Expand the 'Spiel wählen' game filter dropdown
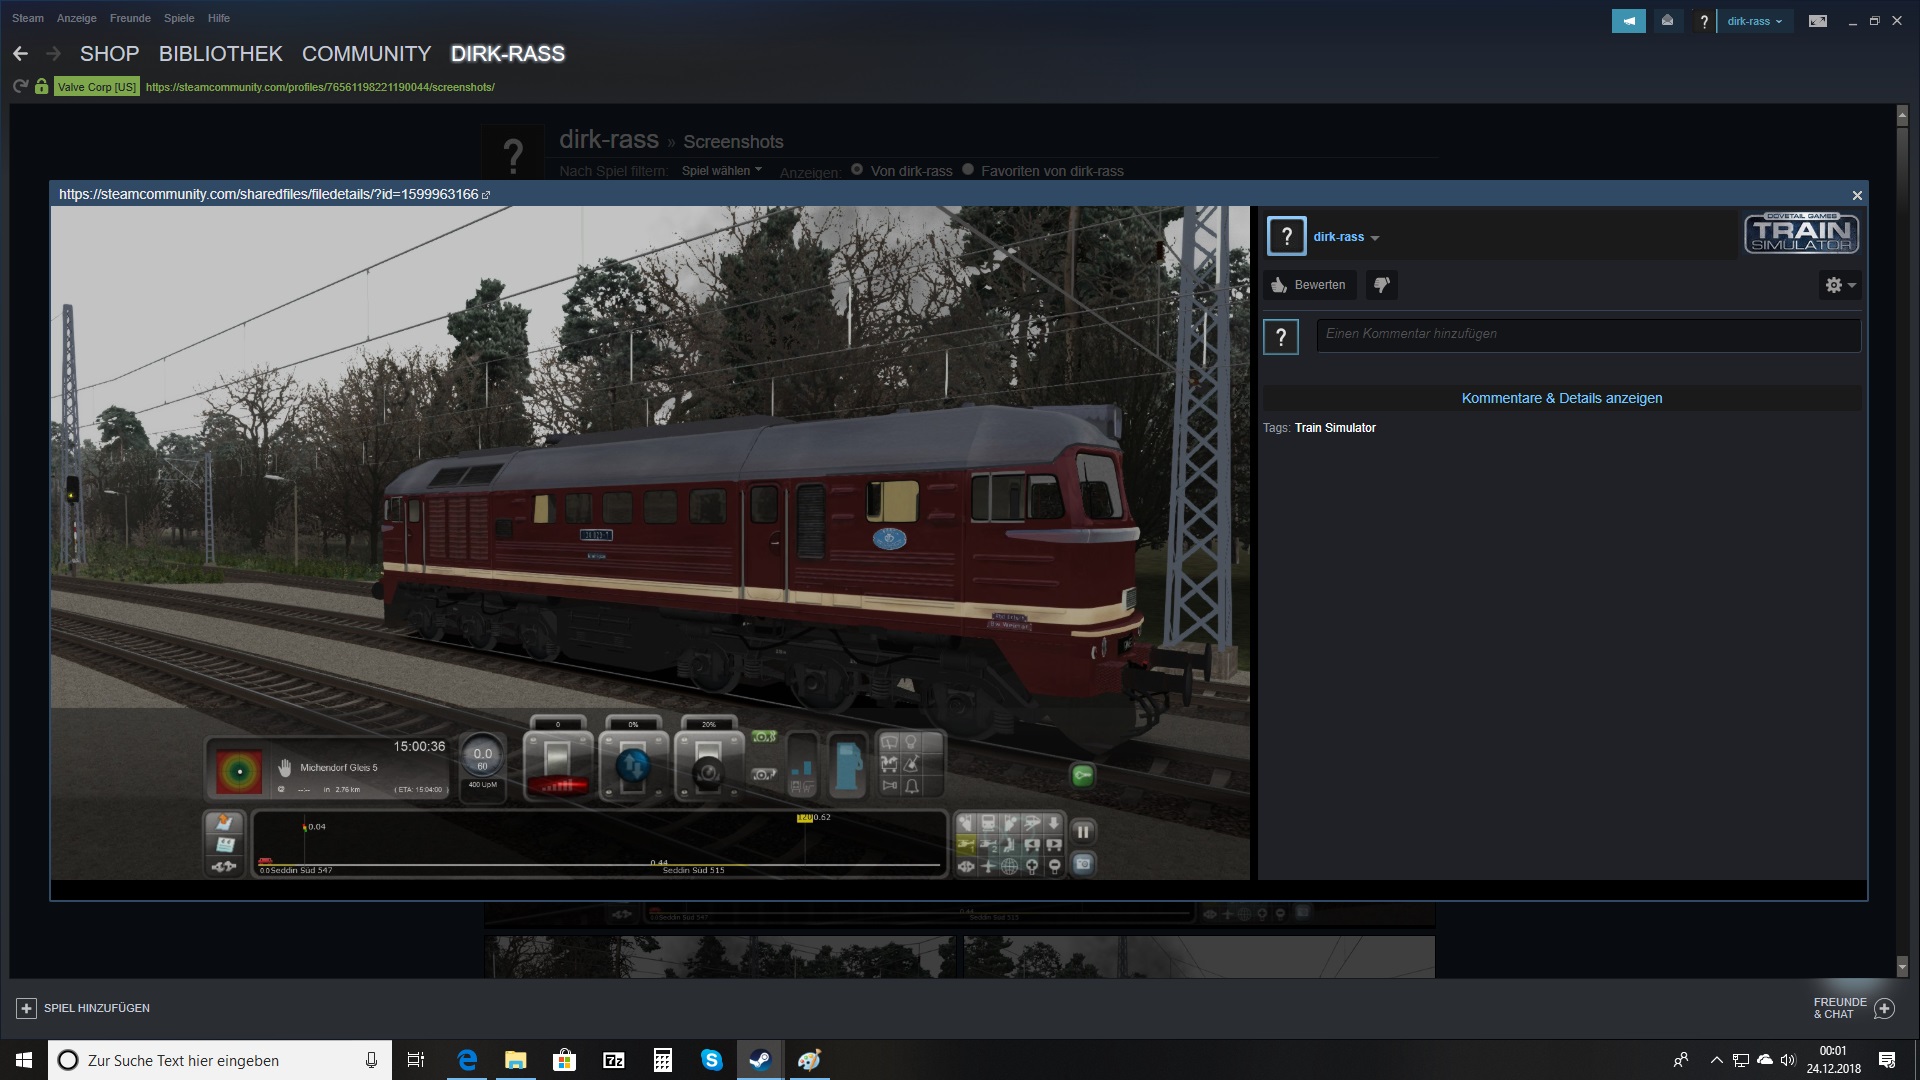Image resolution: width=1920 pixels, height=1080 pixels. click(721, 171)
